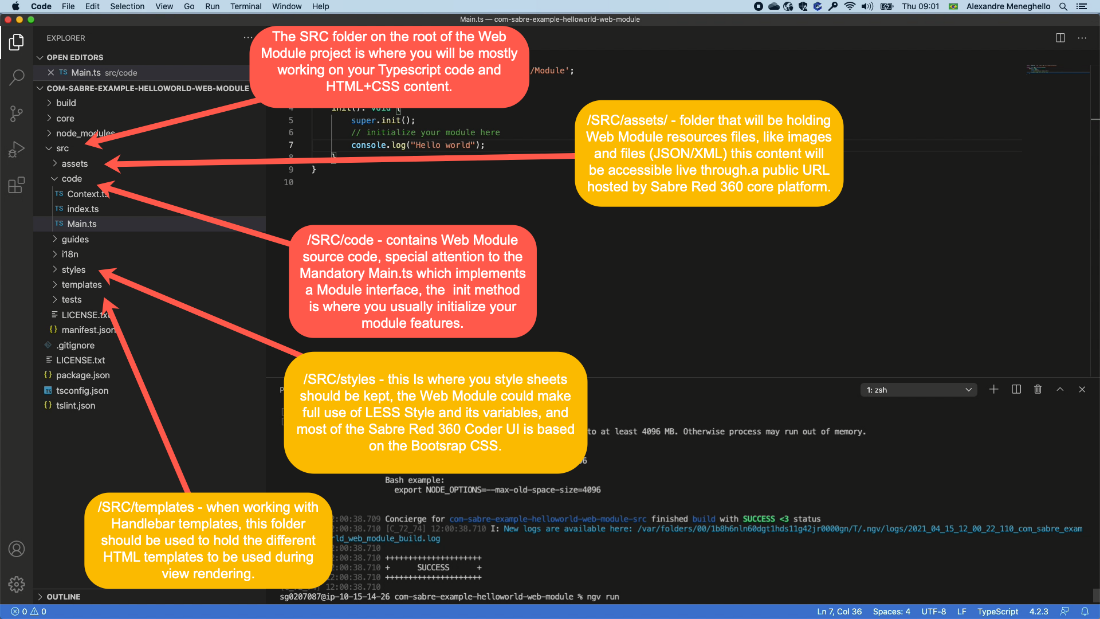Click the errors and warnings status indicator
Viewport: 1100px width, 619px height.
(x=29, y=611)
